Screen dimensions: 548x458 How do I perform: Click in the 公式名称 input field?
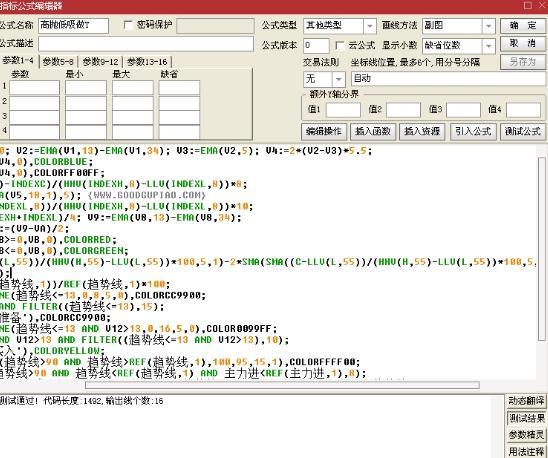click(x=73, y=26)
